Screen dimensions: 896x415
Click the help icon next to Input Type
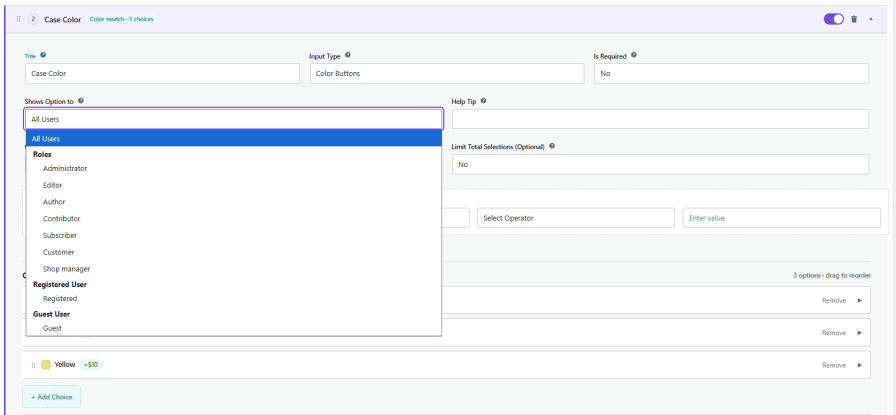tap(347, 55)
